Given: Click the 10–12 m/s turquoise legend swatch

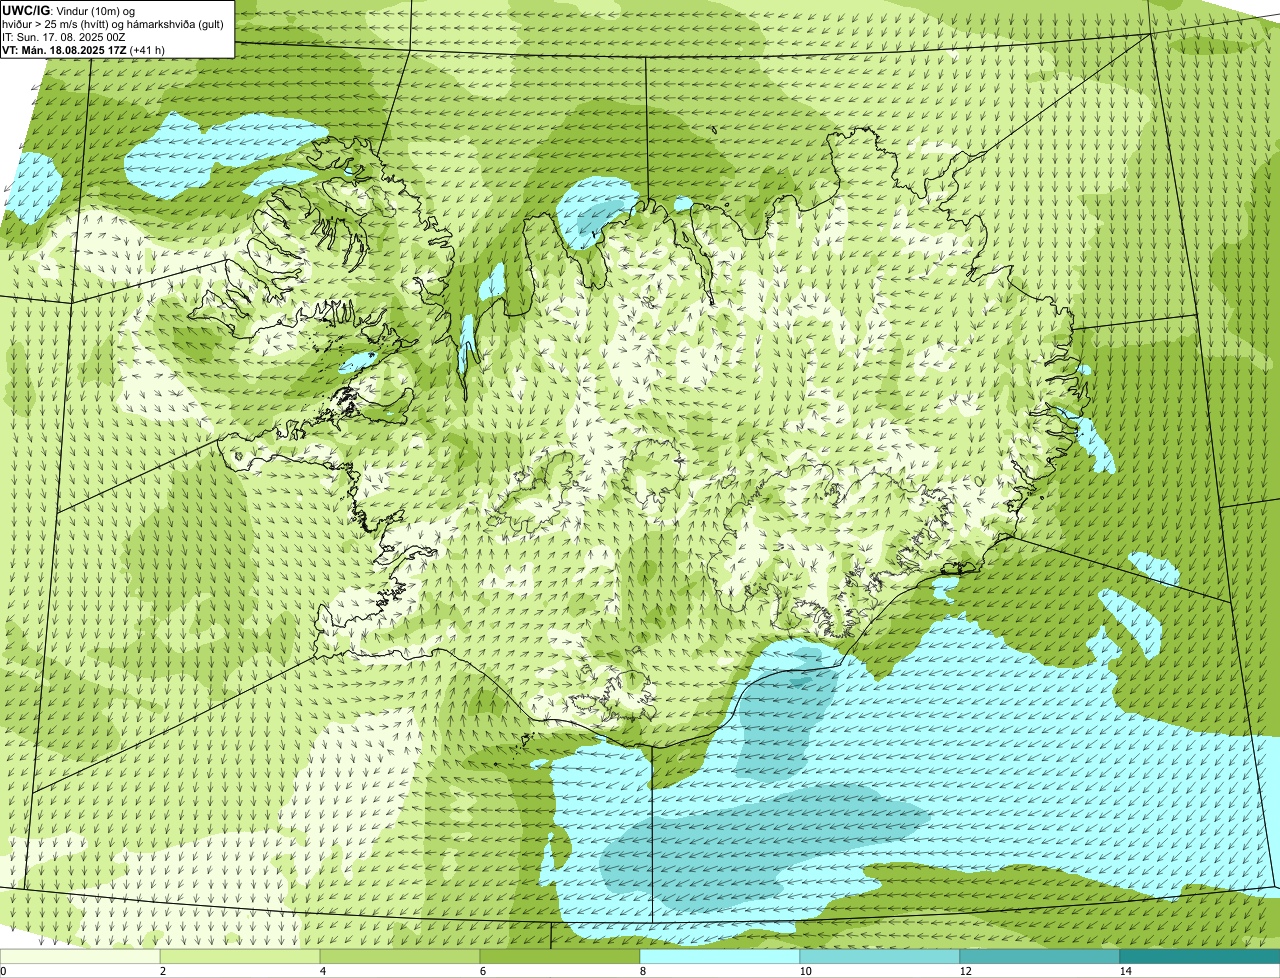Looking at the screenshot, I should pos(880,956).
